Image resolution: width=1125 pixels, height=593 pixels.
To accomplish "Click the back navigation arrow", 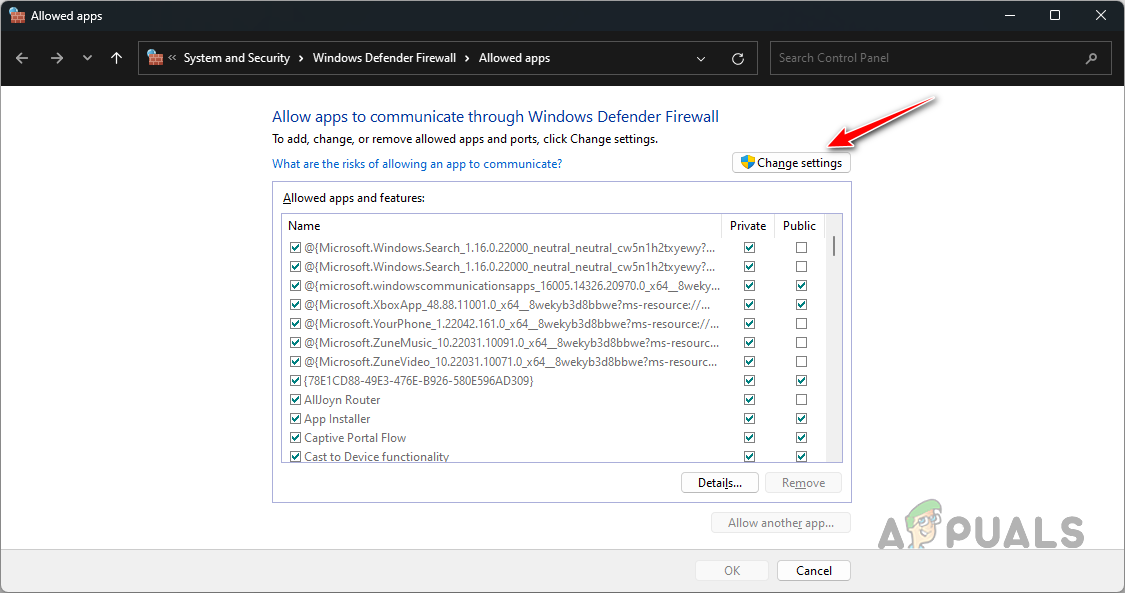I will (x=22, y=58).
